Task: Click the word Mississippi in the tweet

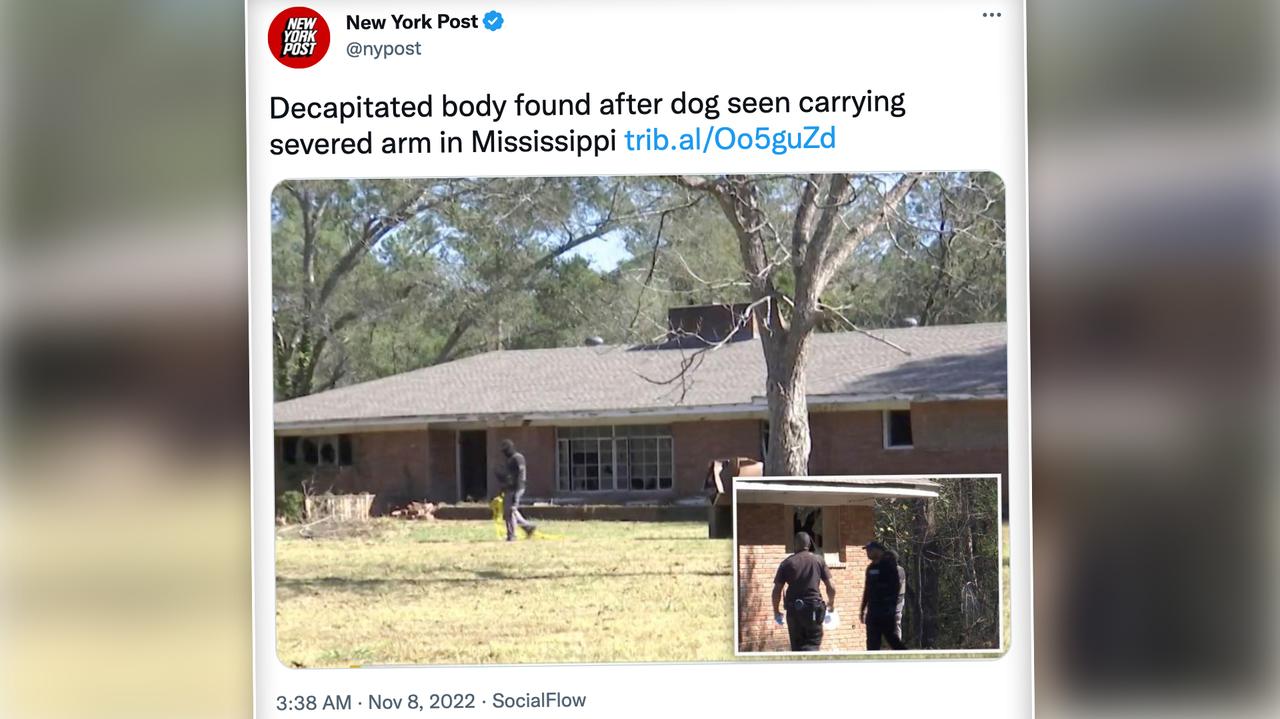Action: click(543, 141)
